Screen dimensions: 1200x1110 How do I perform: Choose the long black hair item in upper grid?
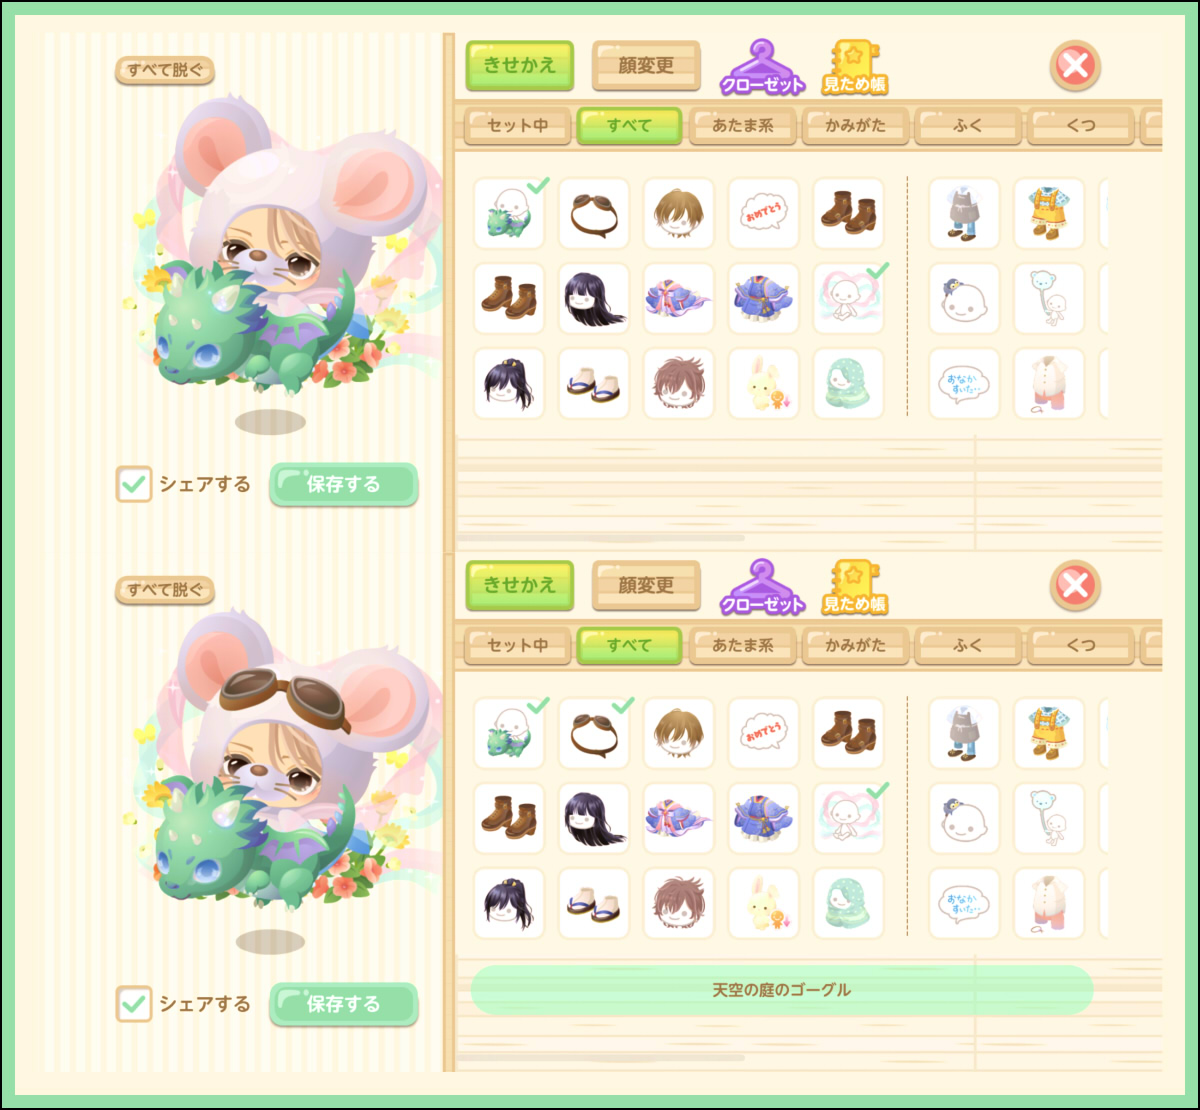point(594,299)
